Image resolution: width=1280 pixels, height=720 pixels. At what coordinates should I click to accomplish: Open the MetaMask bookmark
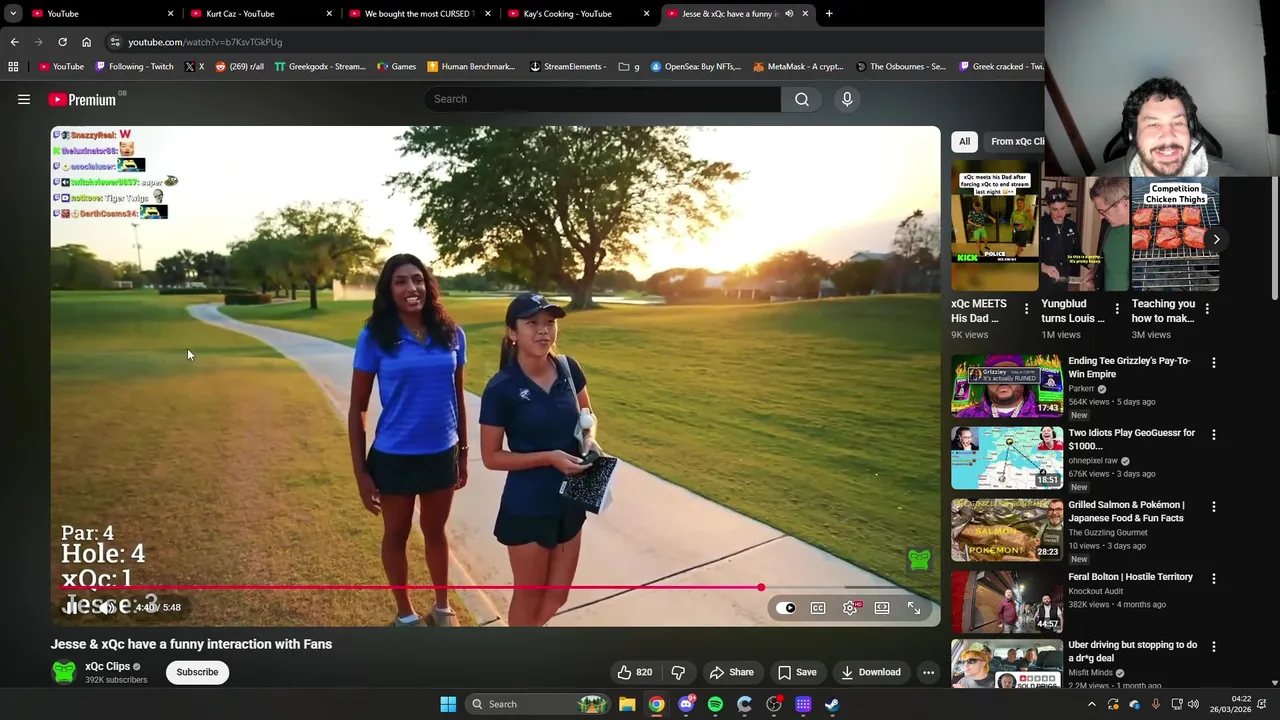coord(798,67)
